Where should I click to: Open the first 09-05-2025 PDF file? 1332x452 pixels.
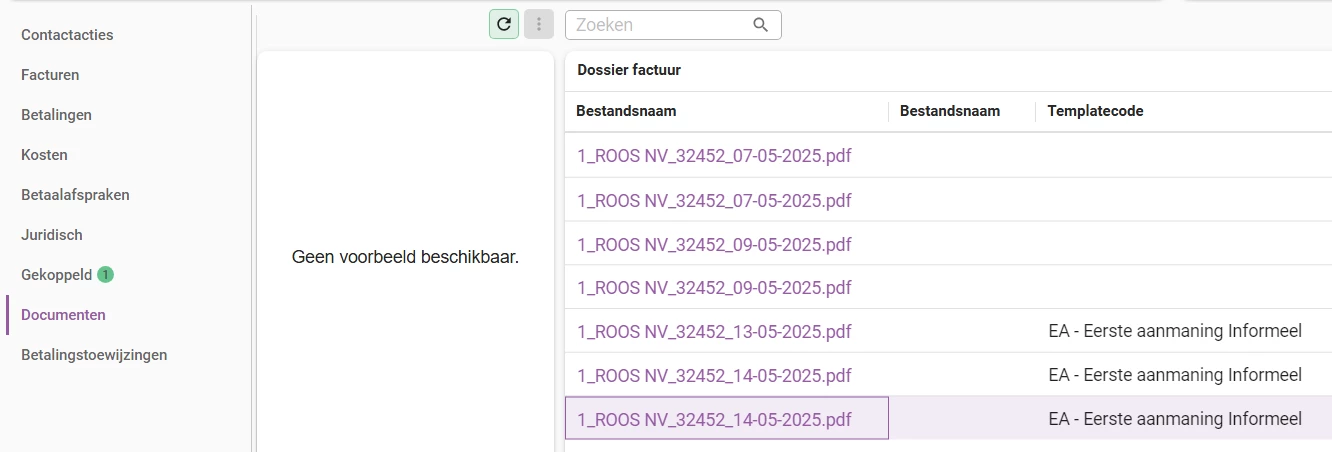click(715, 244)
